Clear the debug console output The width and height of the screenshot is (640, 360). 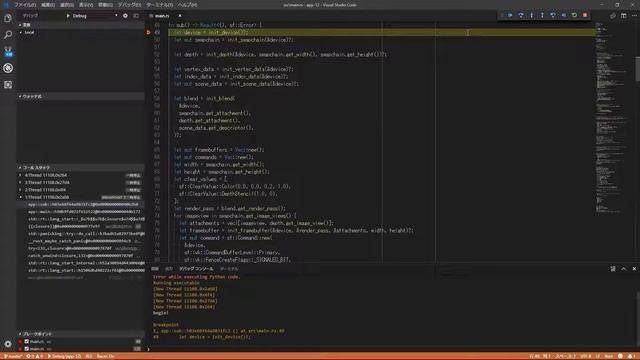click(x=613, y=269)
